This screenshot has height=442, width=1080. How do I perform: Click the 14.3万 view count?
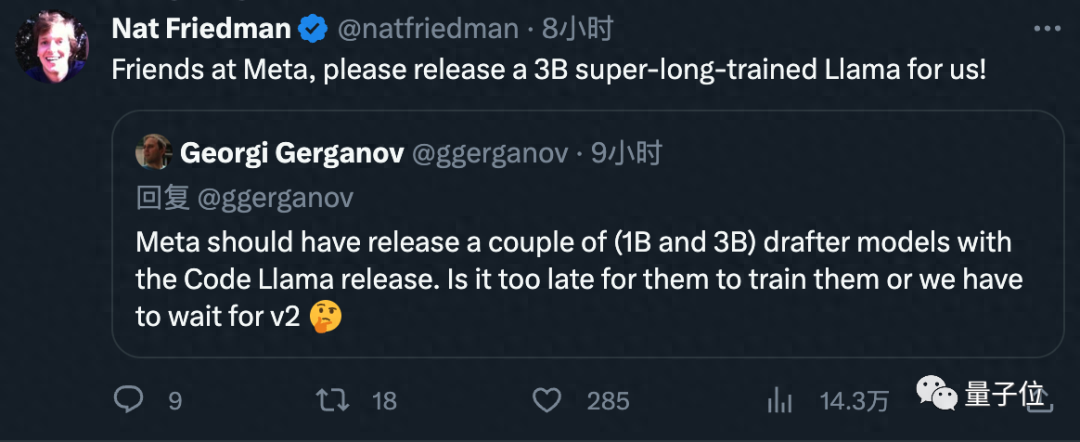click(853, 401)
